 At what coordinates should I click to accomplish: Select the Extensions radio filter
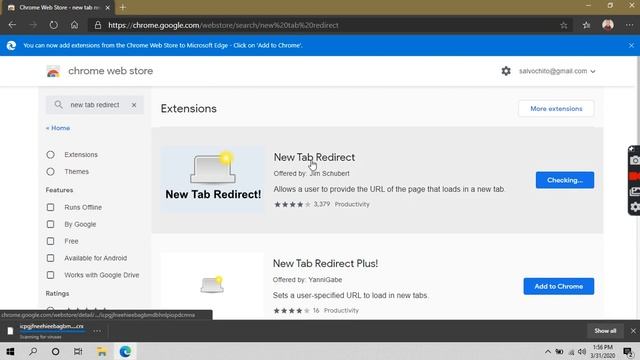(50, 155)
